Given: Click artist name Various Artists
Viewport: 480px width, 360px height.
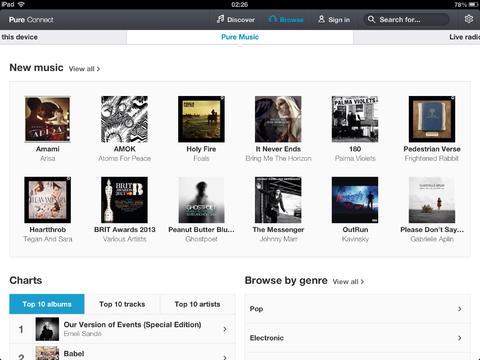Looking at the screenshot, I should coord(124,239).
